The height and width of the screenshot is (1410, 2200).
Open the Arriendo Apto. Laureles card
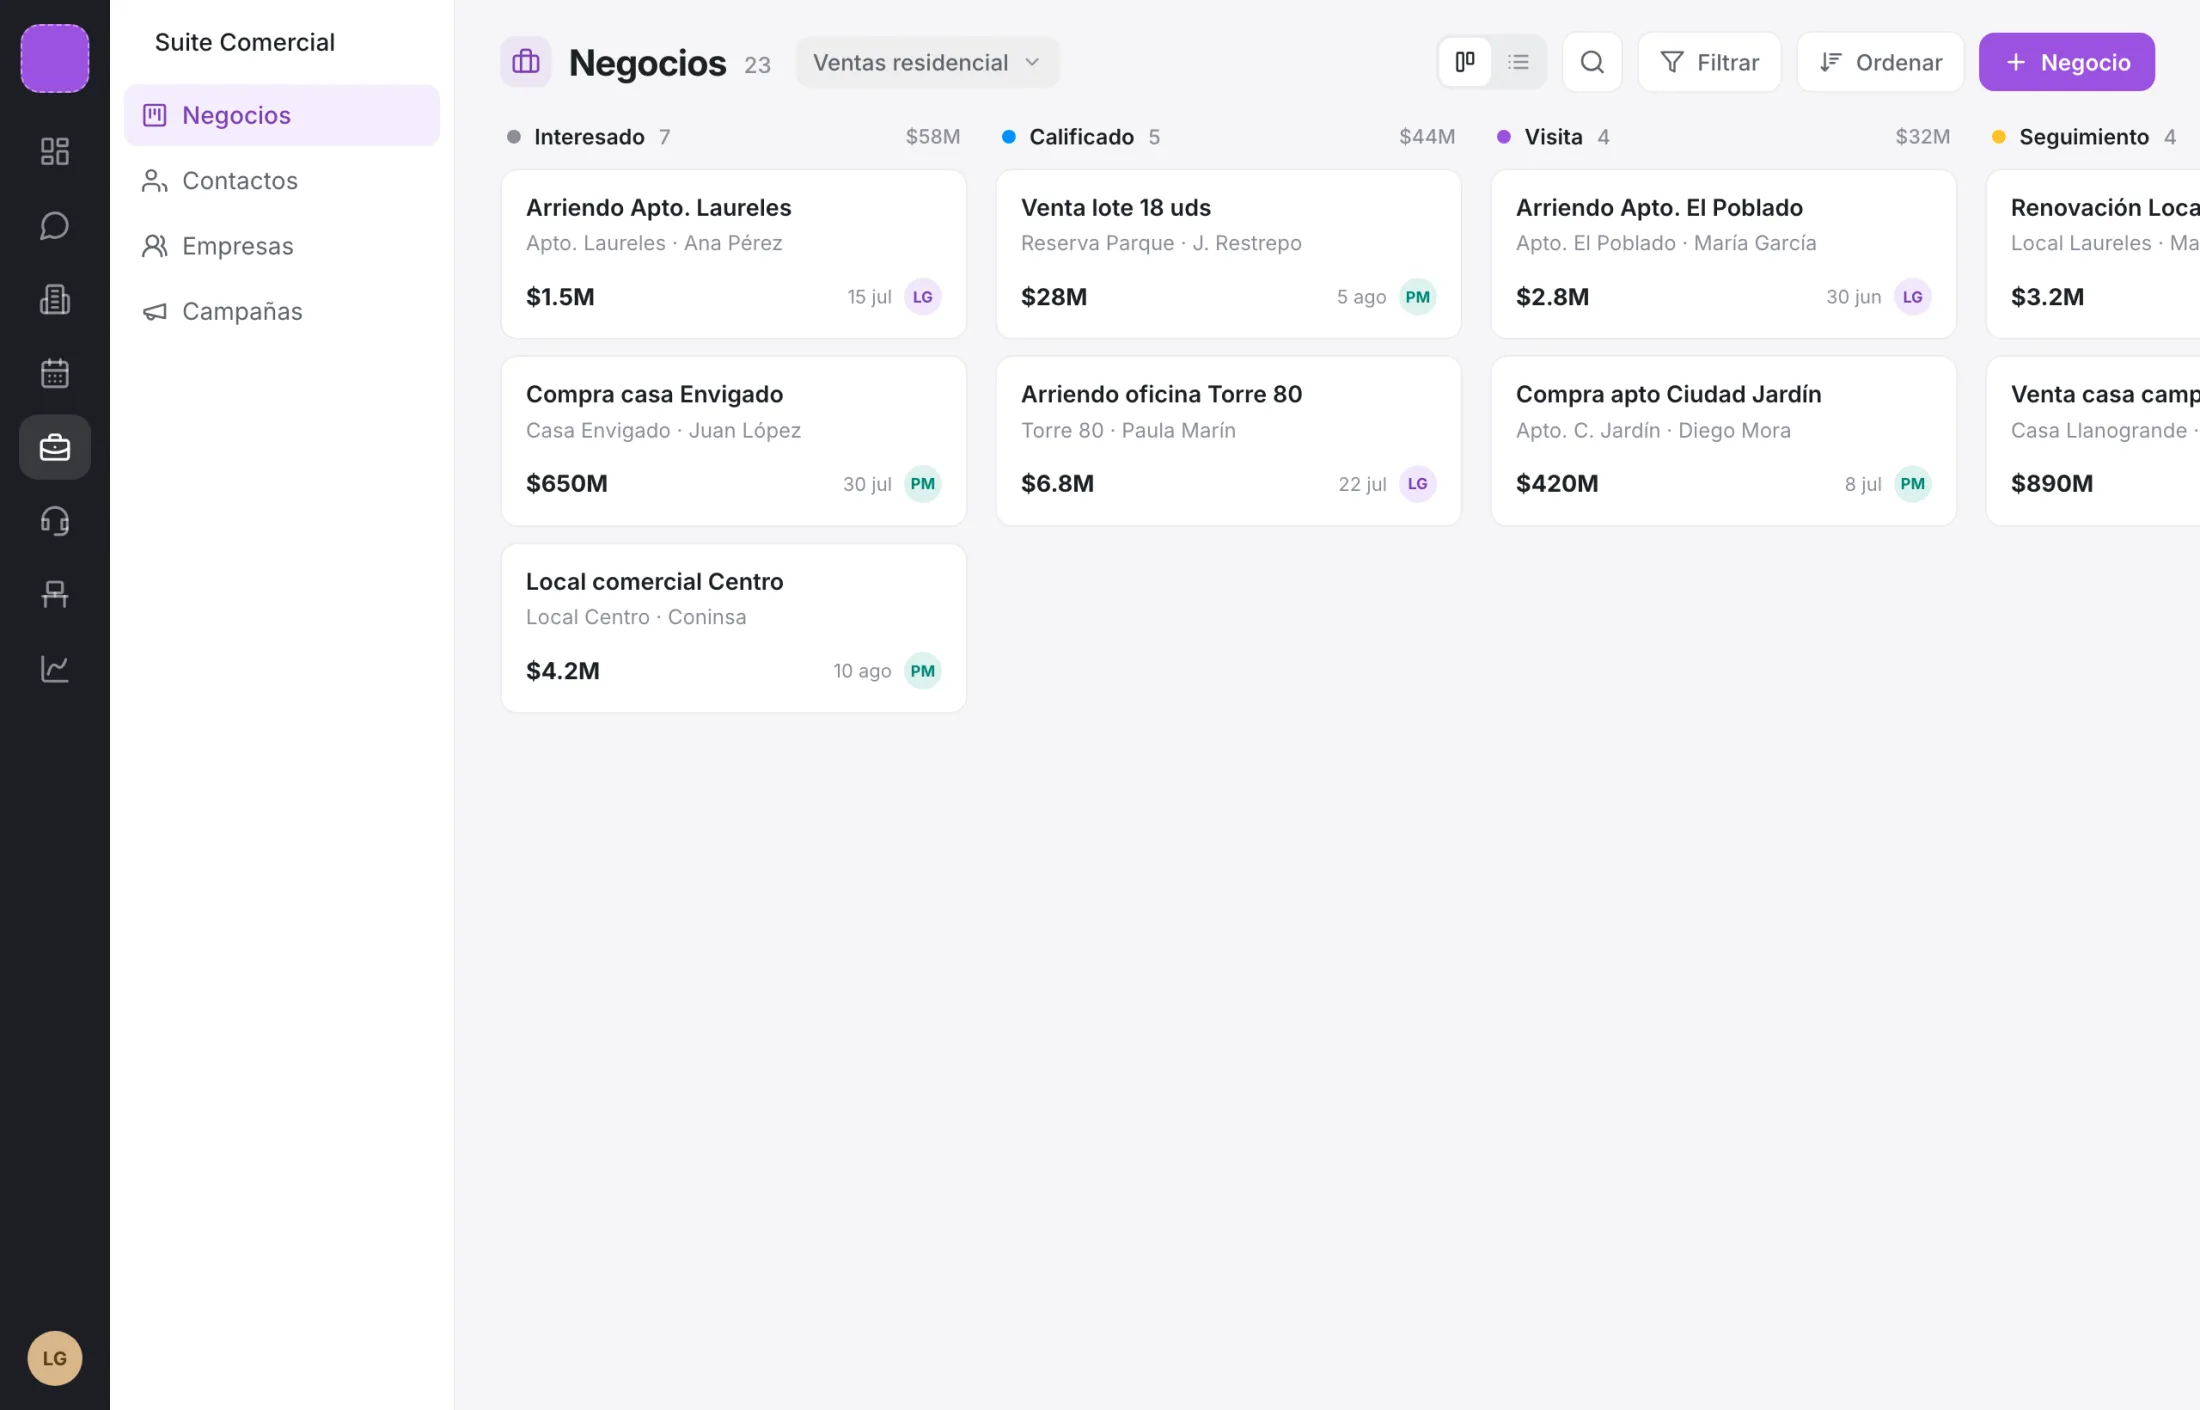pyautogui.click(x=733, y=254)
